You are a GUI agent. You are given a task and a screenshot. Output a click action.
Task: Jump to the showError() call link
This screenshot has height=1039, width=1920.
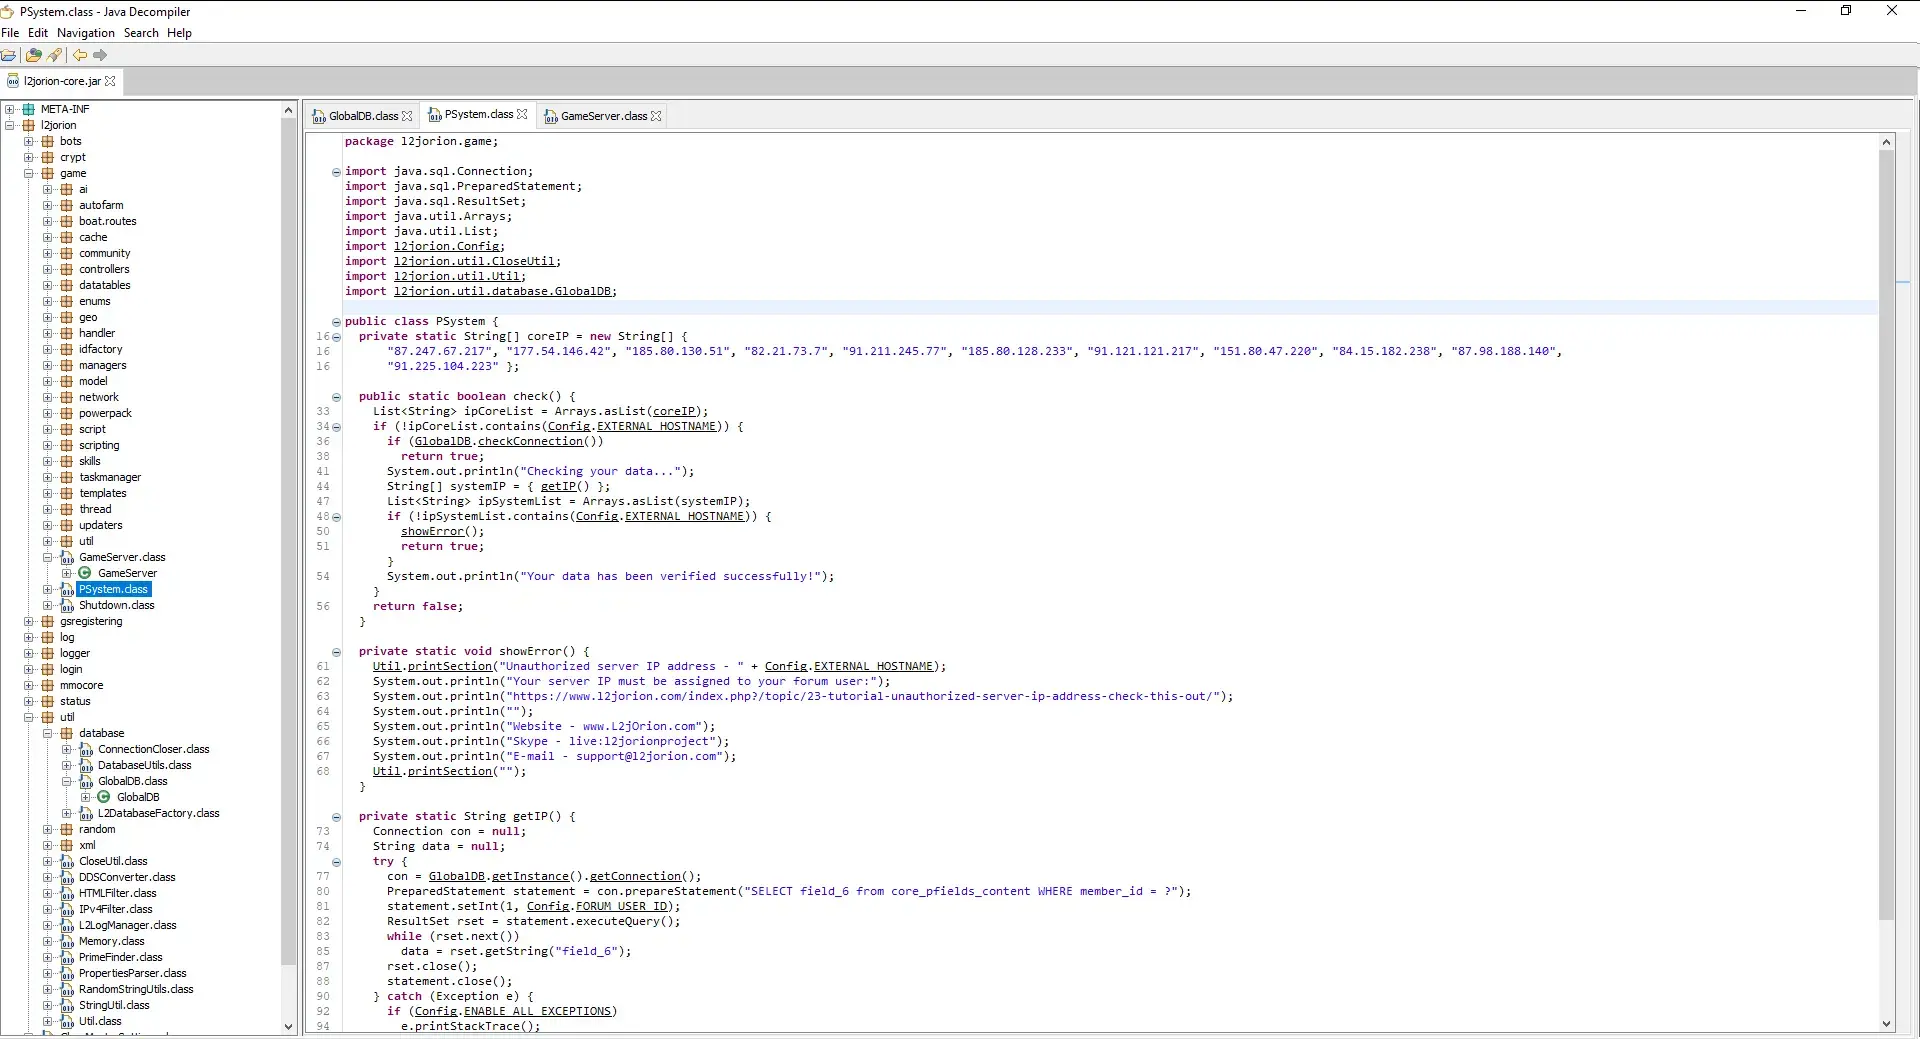pos(432,531)
